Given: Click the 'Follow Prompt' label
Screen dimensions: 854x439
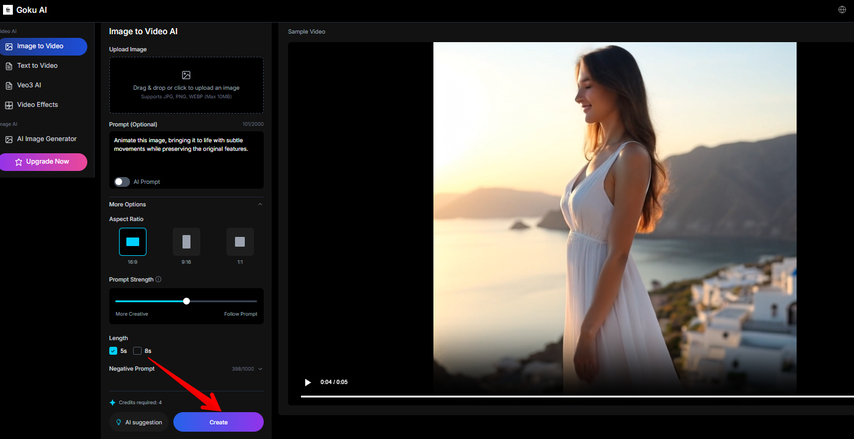Looking at the screenshot, I should [240, 314].
